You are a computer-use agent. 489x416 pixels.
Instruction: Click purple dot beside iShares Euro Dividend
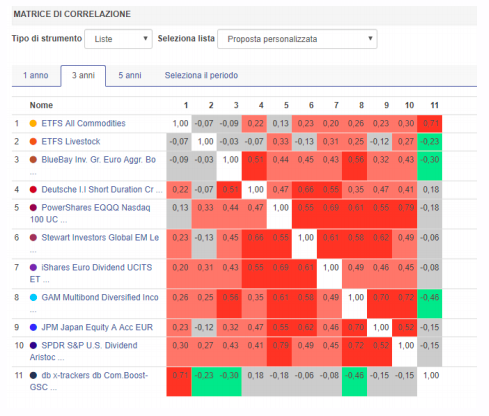[33, 268]
